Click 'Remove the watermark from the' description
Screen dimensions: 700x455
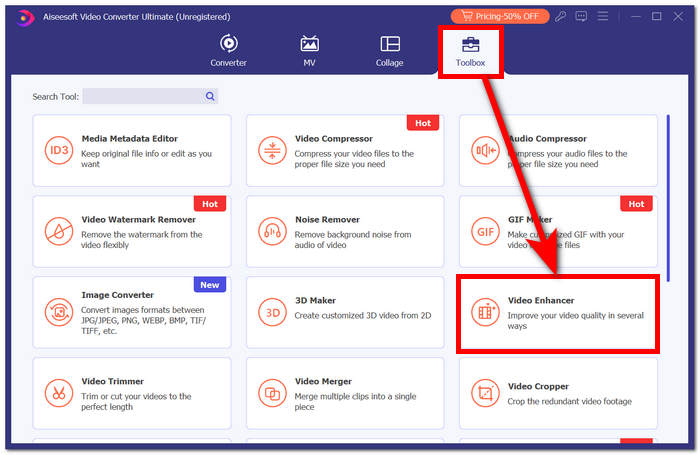[142, 239]
